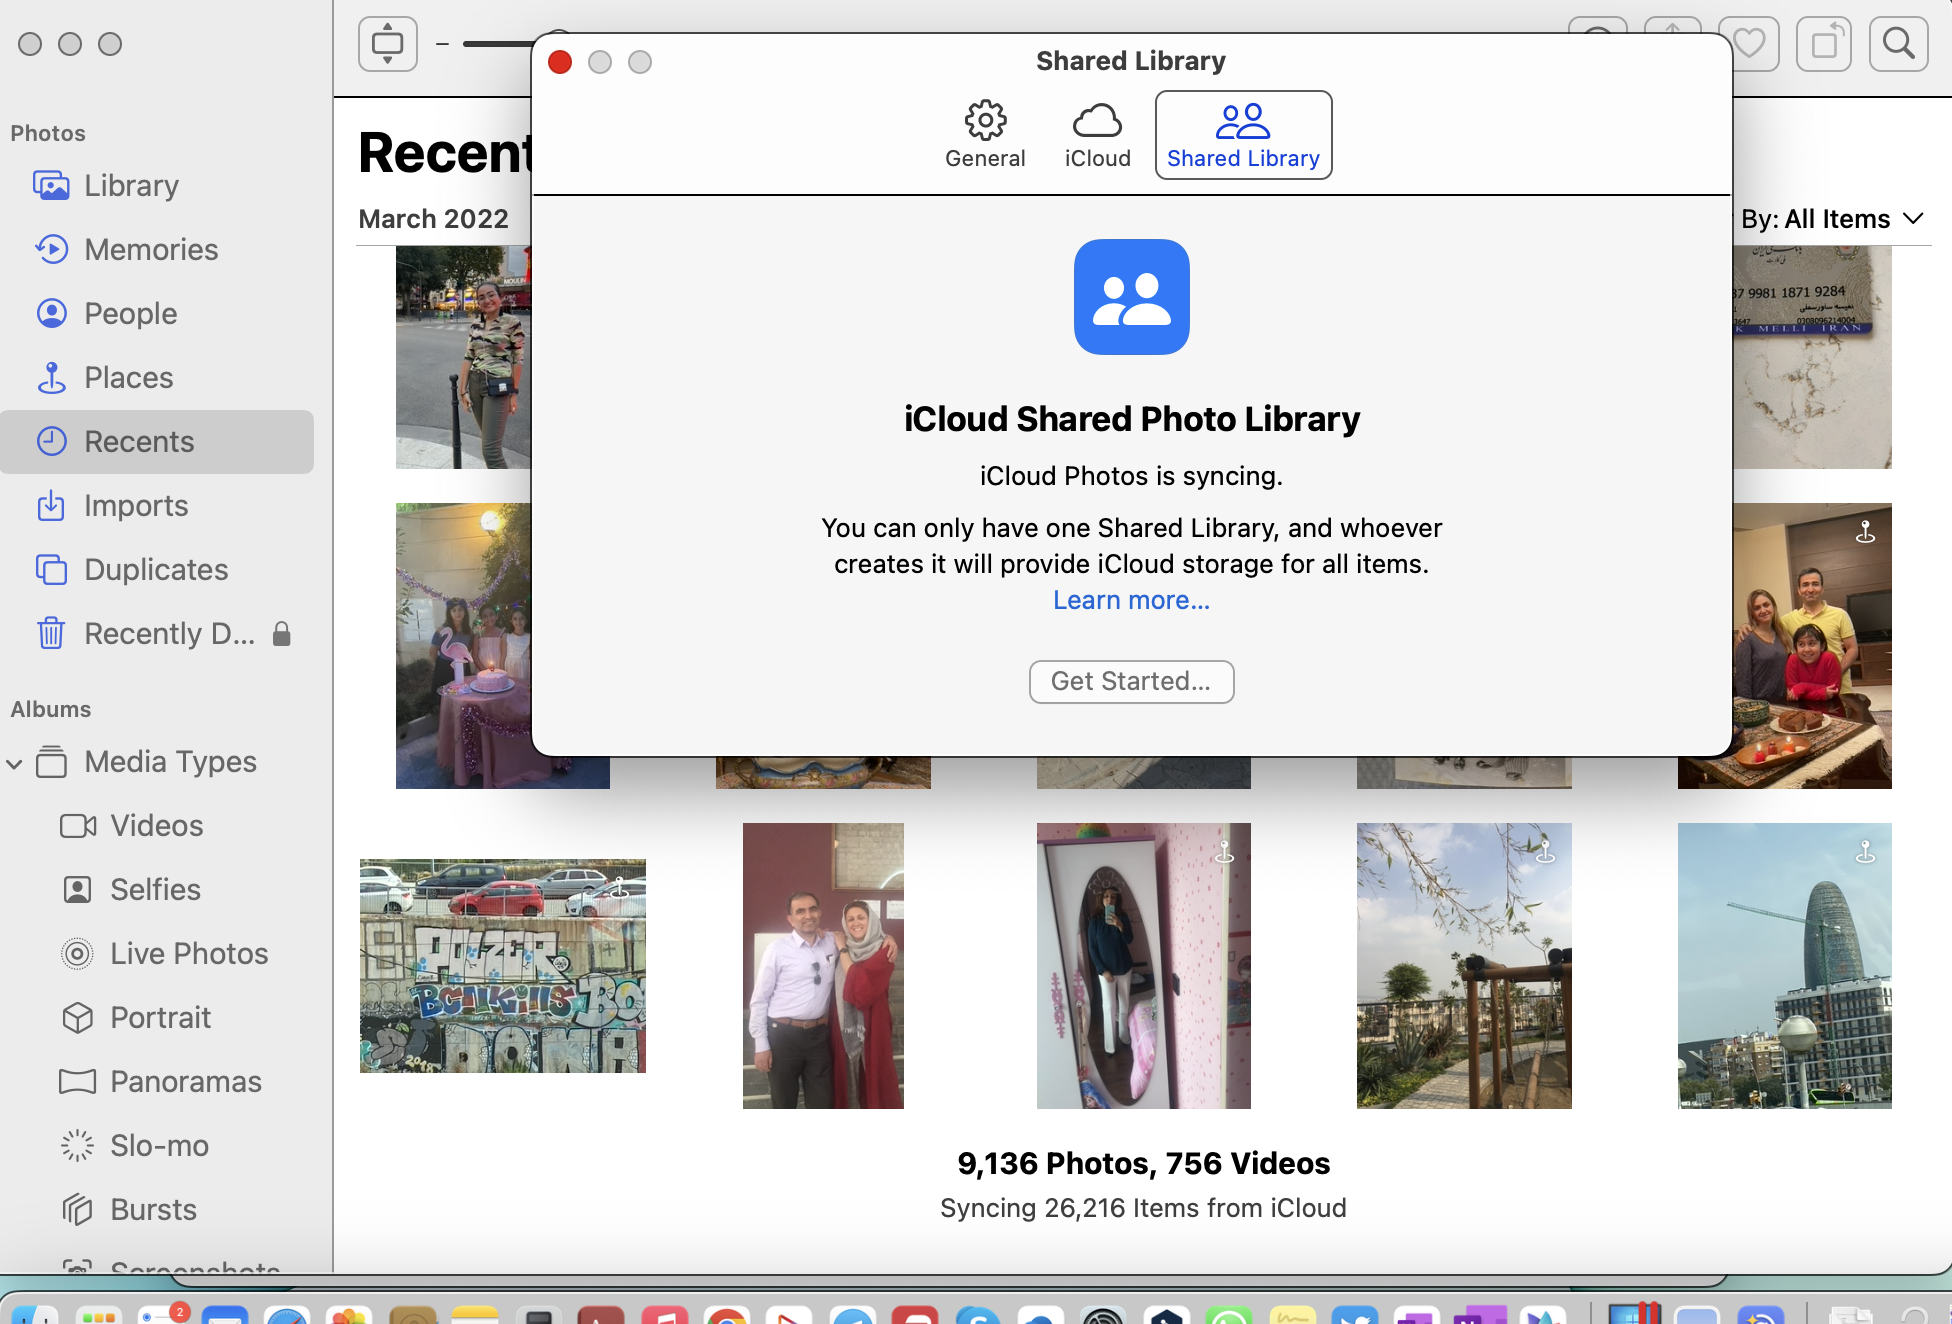1952x1324 pixels.
Task: Open the Recently Deleted folder
Action: [168, 633]
